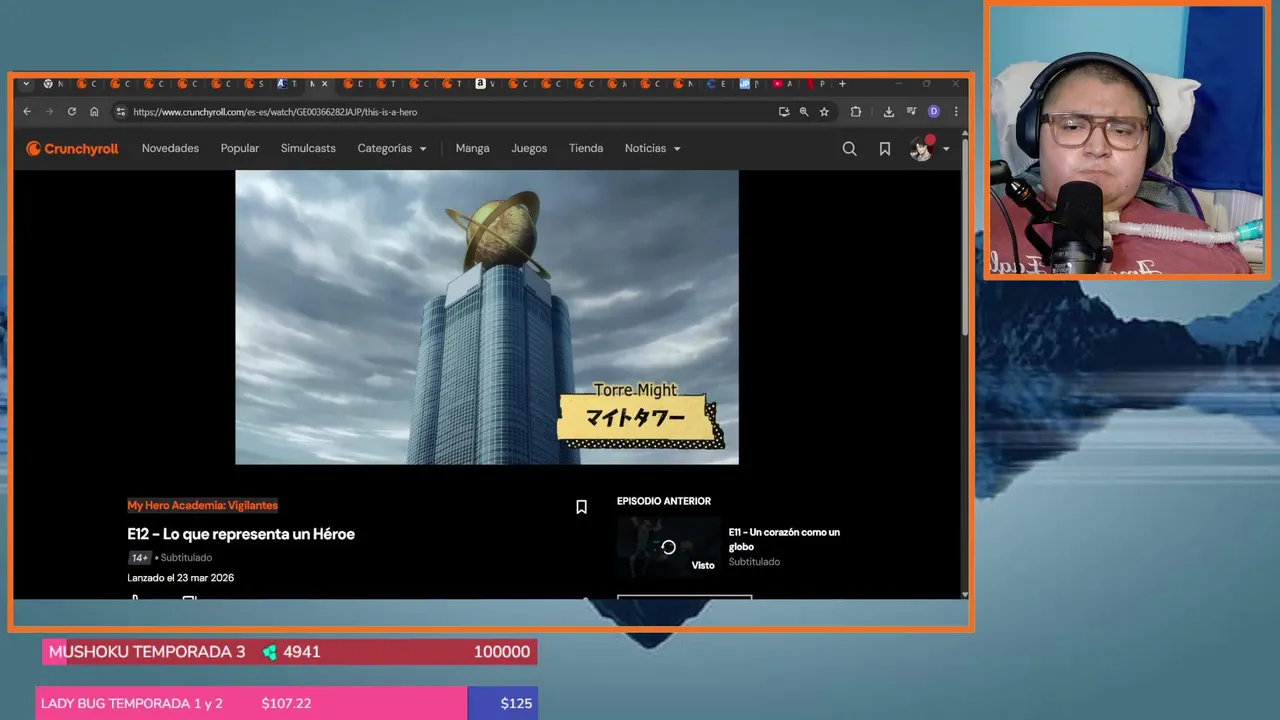This screenshot has width=1280, height=720.
Task: Click the EPISODIO ANTERIOR heading
Action: [664, 501]
